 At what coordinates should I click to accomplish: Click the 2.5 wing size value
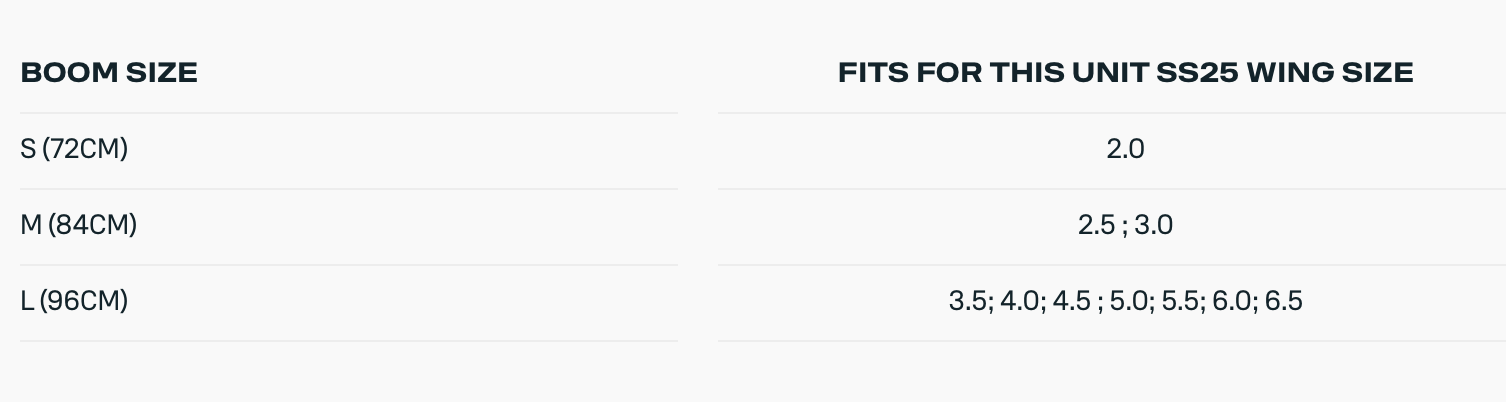click(x=1096, y=226)
